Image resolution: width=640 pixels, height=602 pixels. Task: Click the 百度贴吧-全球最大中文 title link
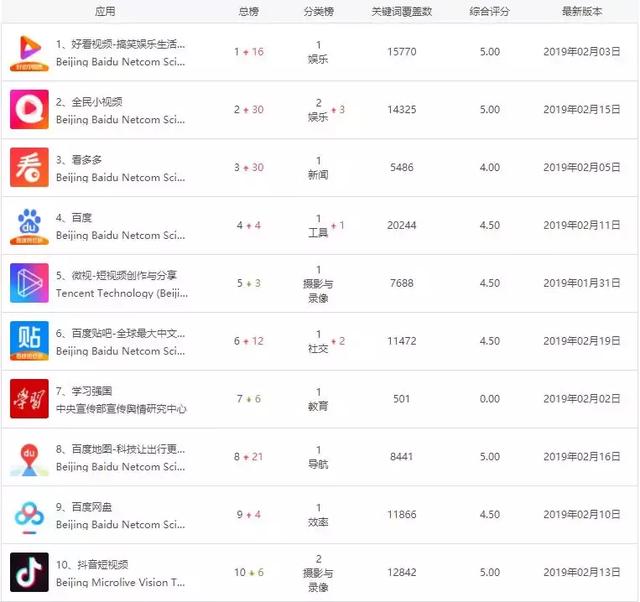[120, 334]
